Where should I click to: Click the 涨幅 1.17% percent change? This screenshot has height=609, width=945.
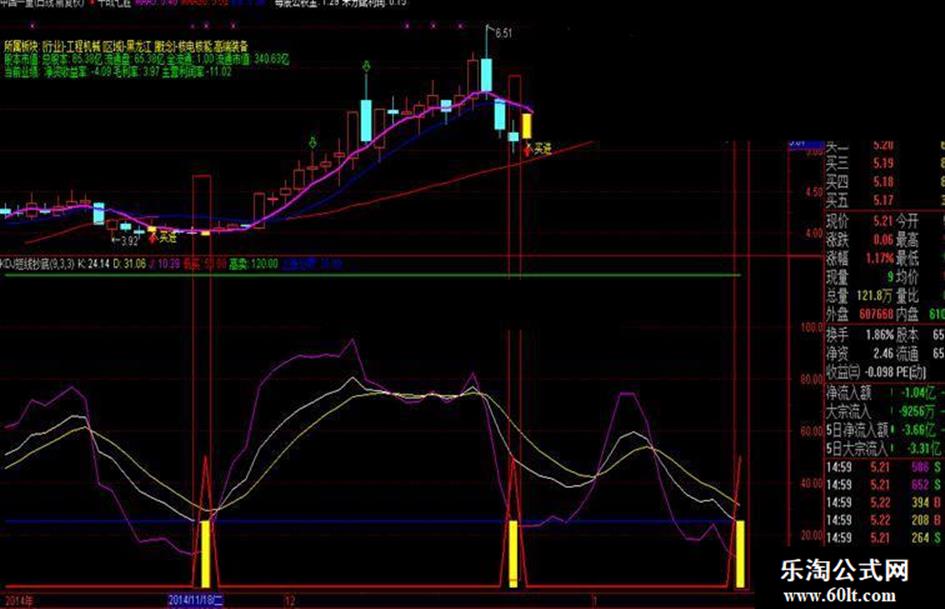pyautogui.click(x=879, y=259)
